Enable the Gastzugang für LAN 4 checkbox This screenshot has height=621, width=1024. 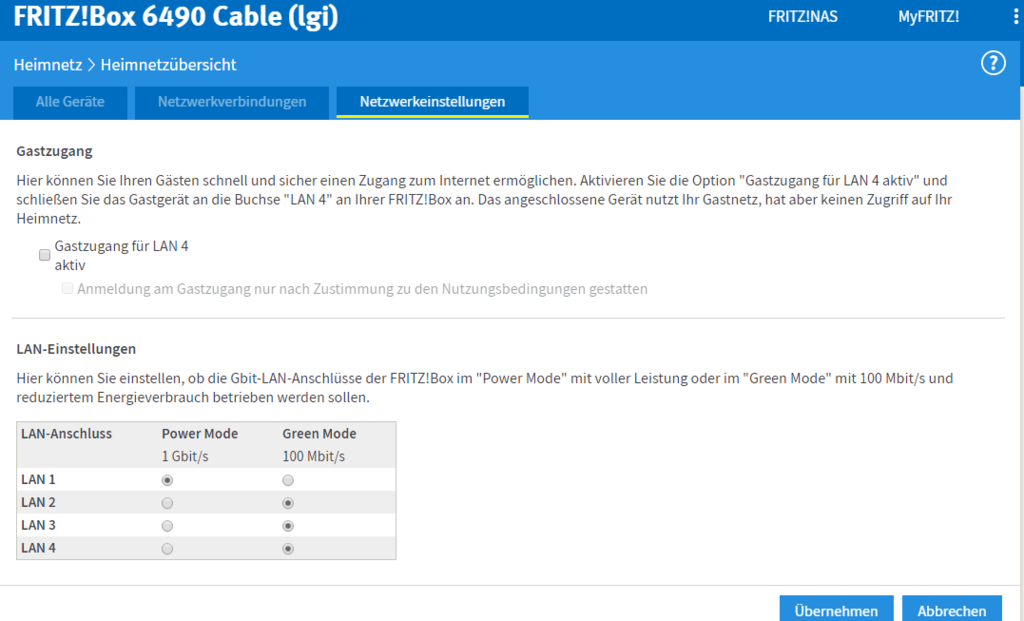[x=45, y=255]
